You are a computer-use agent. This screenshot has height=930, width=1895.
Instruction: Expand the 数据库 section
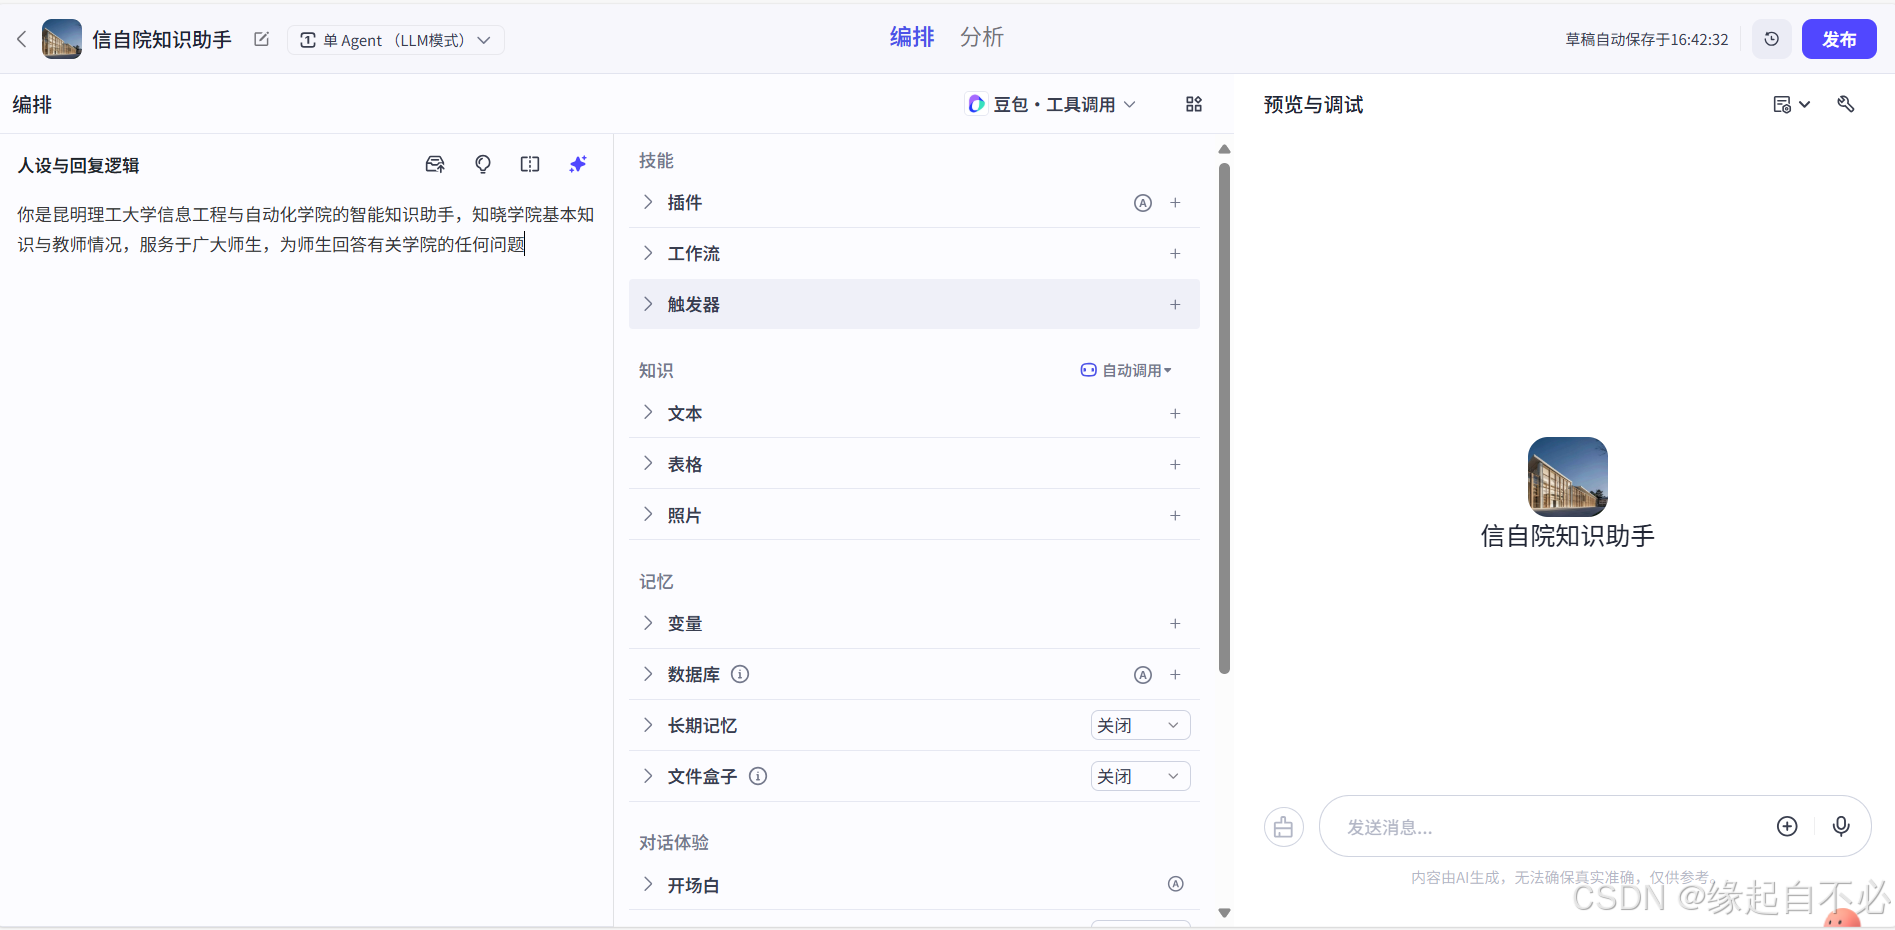[648, 674]
